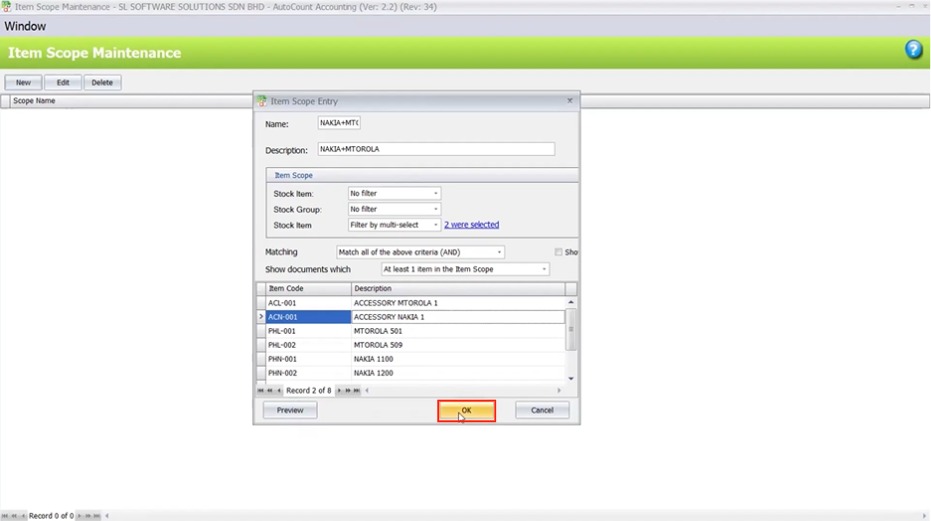Select the PHN-001 item code cell
This screenshot has width=931, height=521.
point(308,359)
